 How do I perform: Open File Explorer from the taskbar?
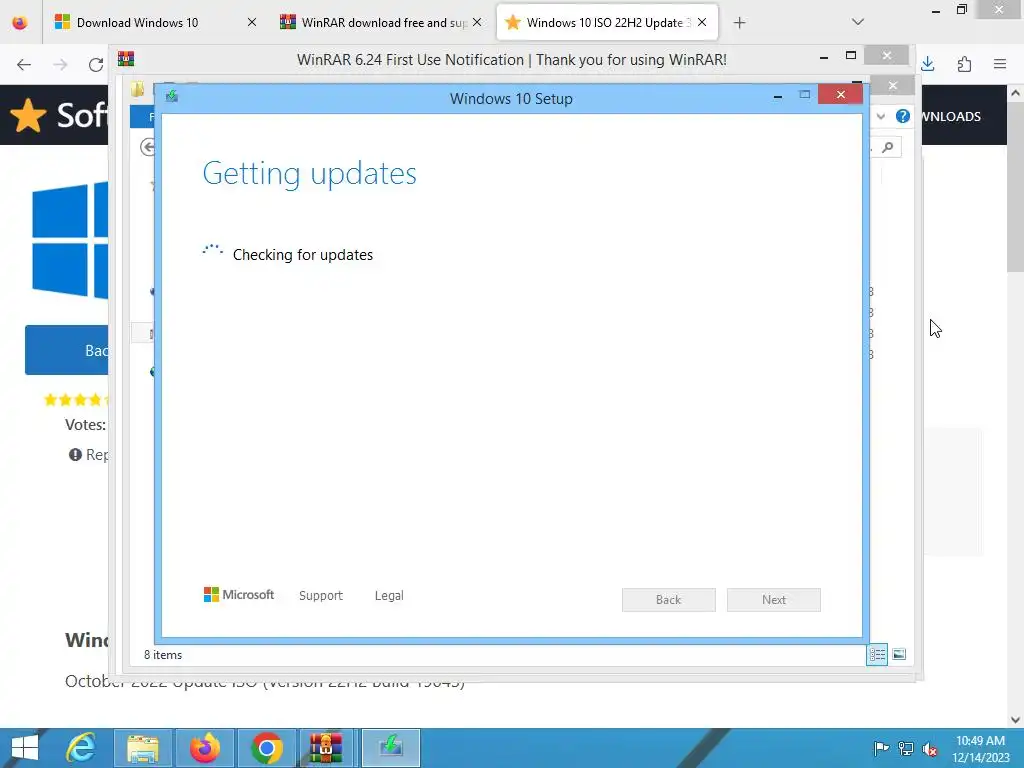(x=143, y=748)
